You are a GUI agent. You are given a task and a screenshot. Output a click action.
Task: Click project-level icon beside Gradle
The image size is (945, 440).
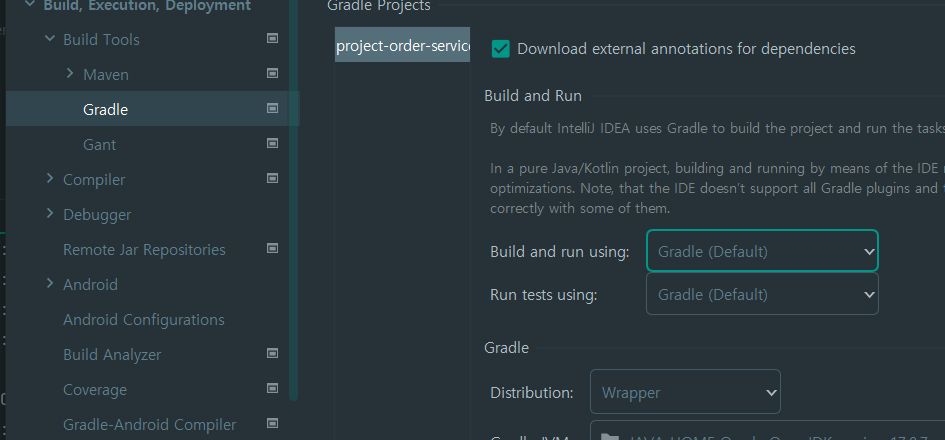pos(272,108)
